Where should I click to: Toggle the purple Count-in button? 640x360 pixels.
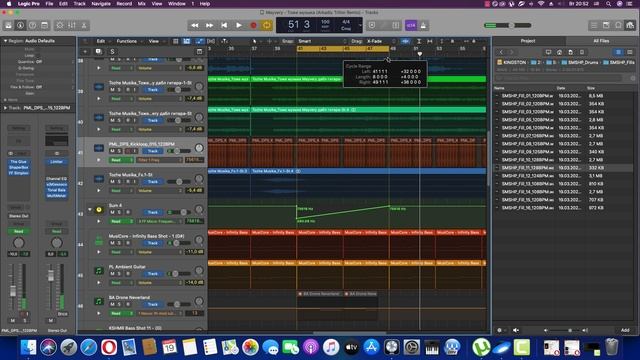411,25
